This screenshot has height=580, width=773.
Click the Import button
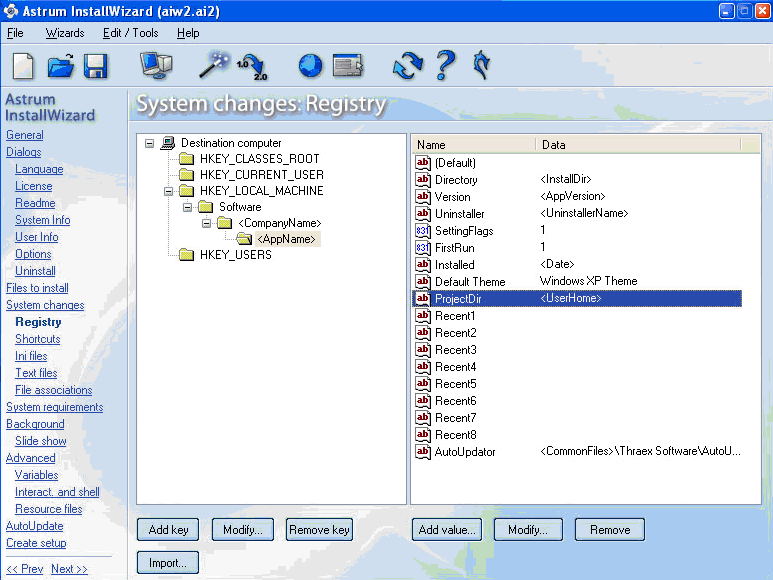coord(168,563)
